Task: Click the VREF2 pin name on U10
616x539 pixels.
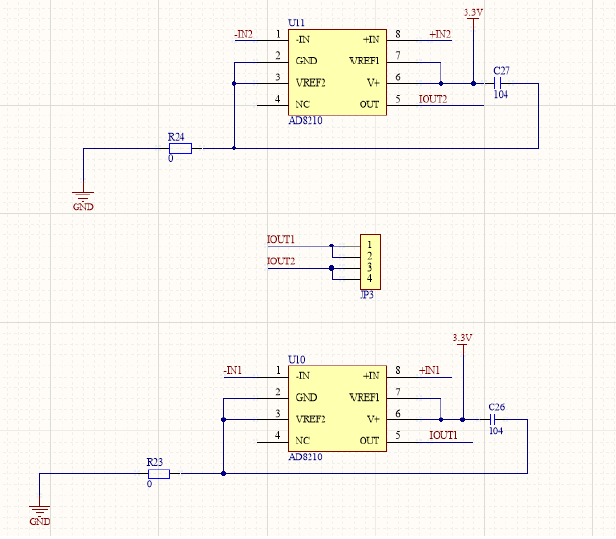Action: 310,419
